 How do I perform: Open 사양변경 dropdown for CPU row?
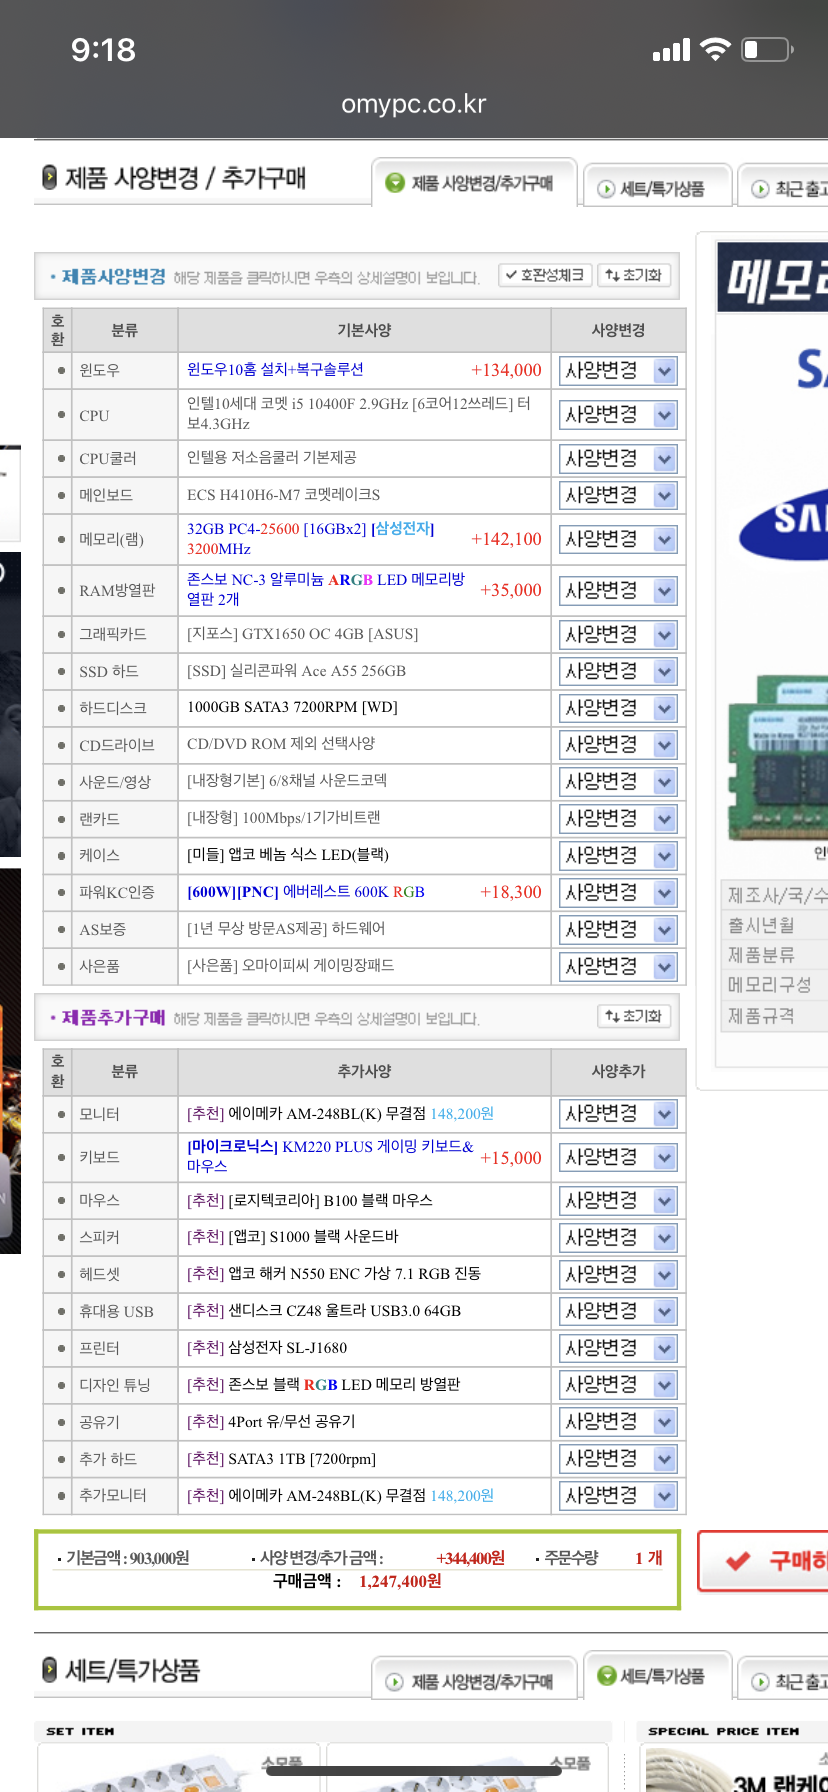pyautogui.click(x=618, y=415)
